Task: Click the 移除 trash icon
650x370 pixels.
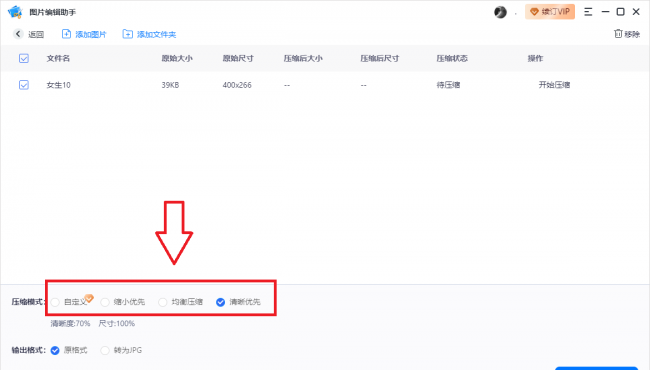Action: tap(618, 34)
